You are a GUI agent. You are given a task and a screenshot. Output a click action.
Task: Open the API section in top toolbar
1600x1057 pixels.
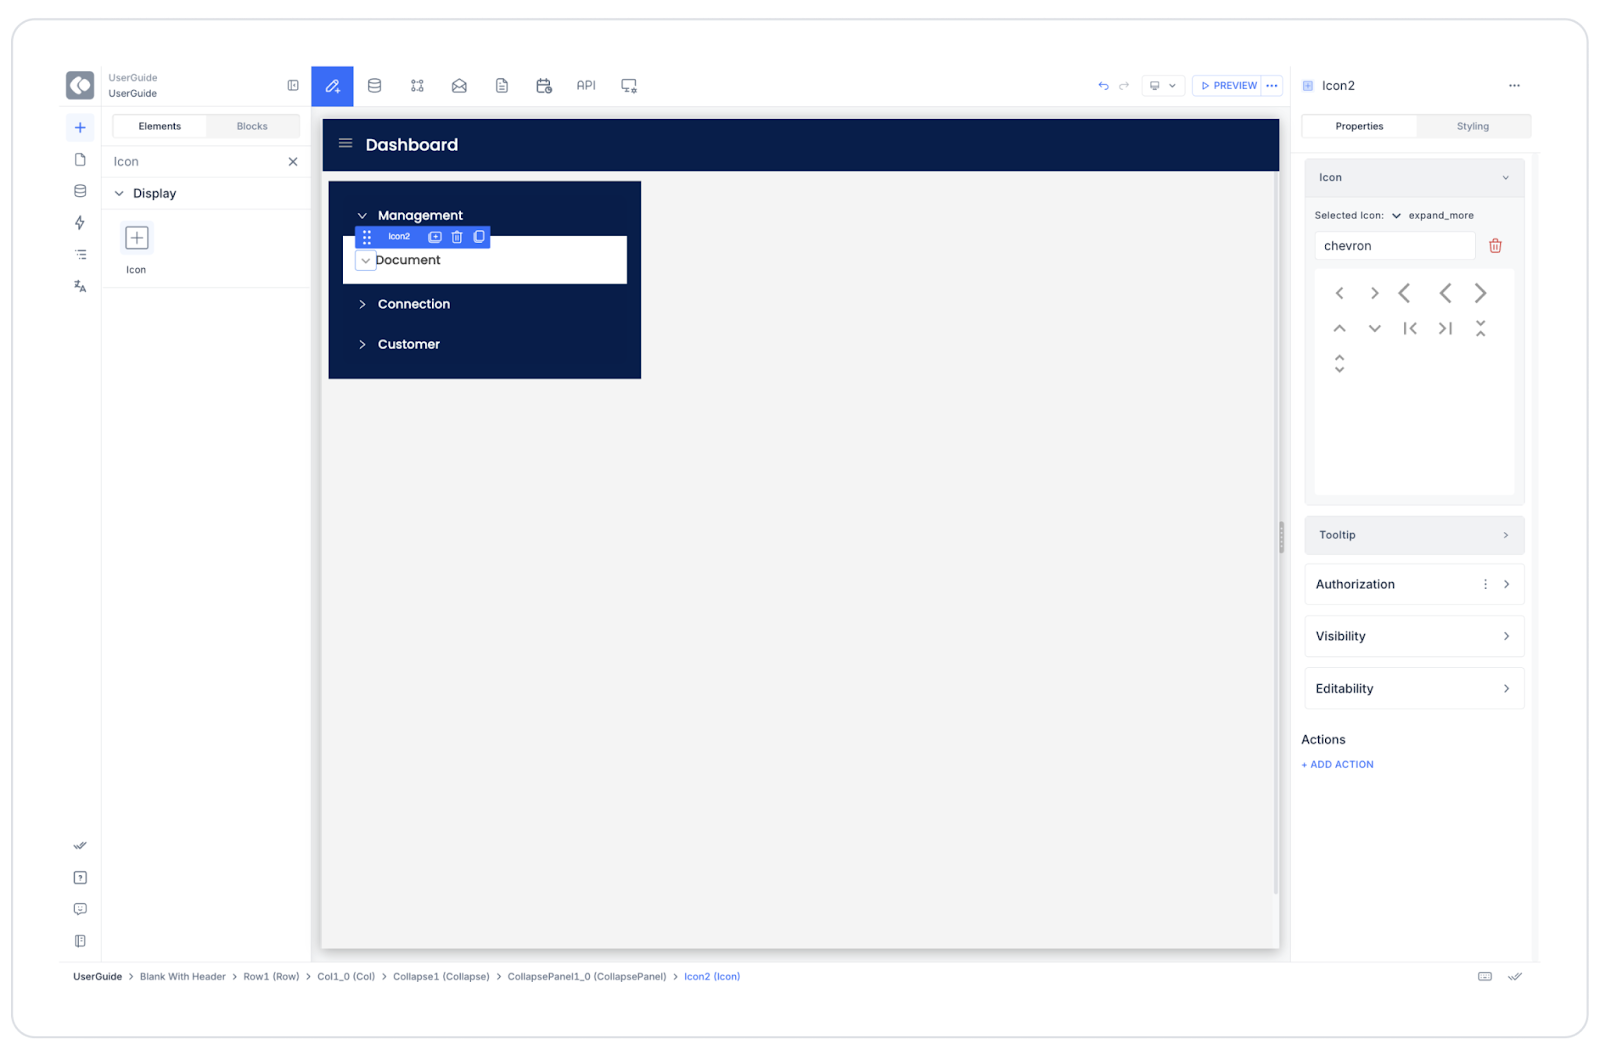coord(586,86)
